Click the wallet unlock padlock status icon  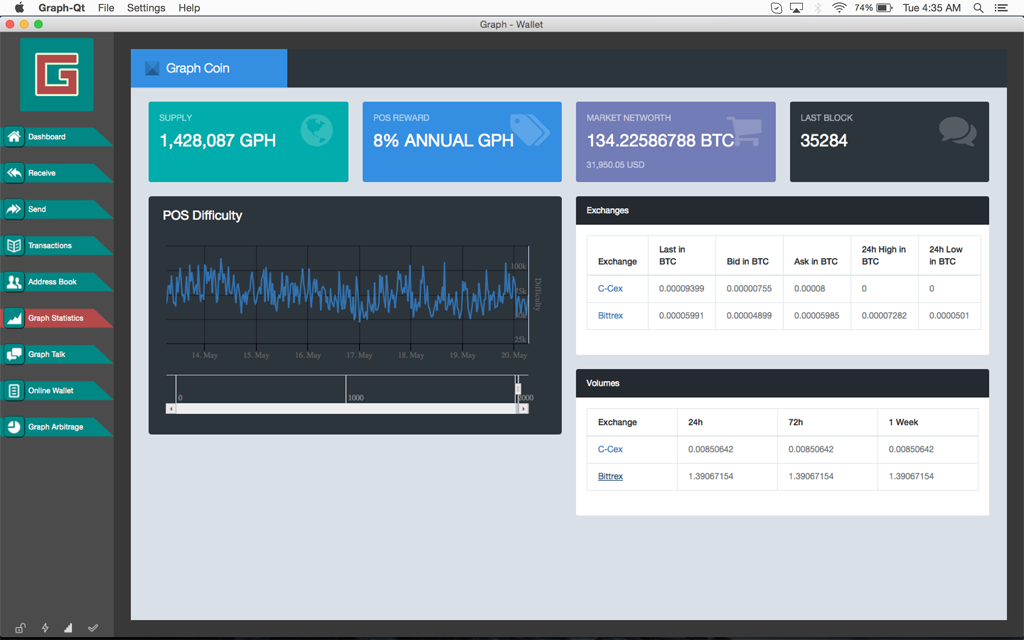click(x=20, y=628)
